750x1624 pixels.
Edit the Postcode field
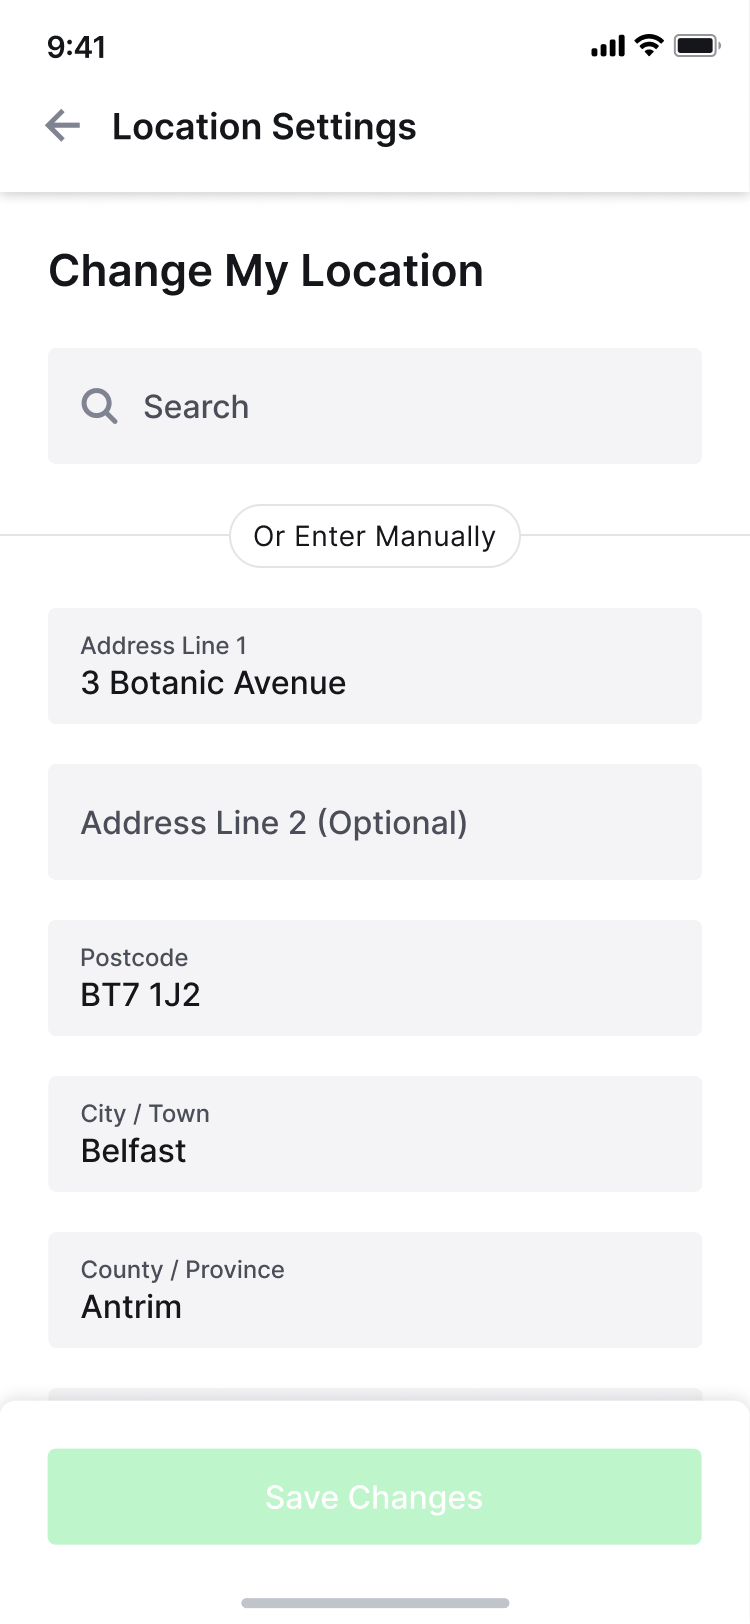tap(375, 978)
